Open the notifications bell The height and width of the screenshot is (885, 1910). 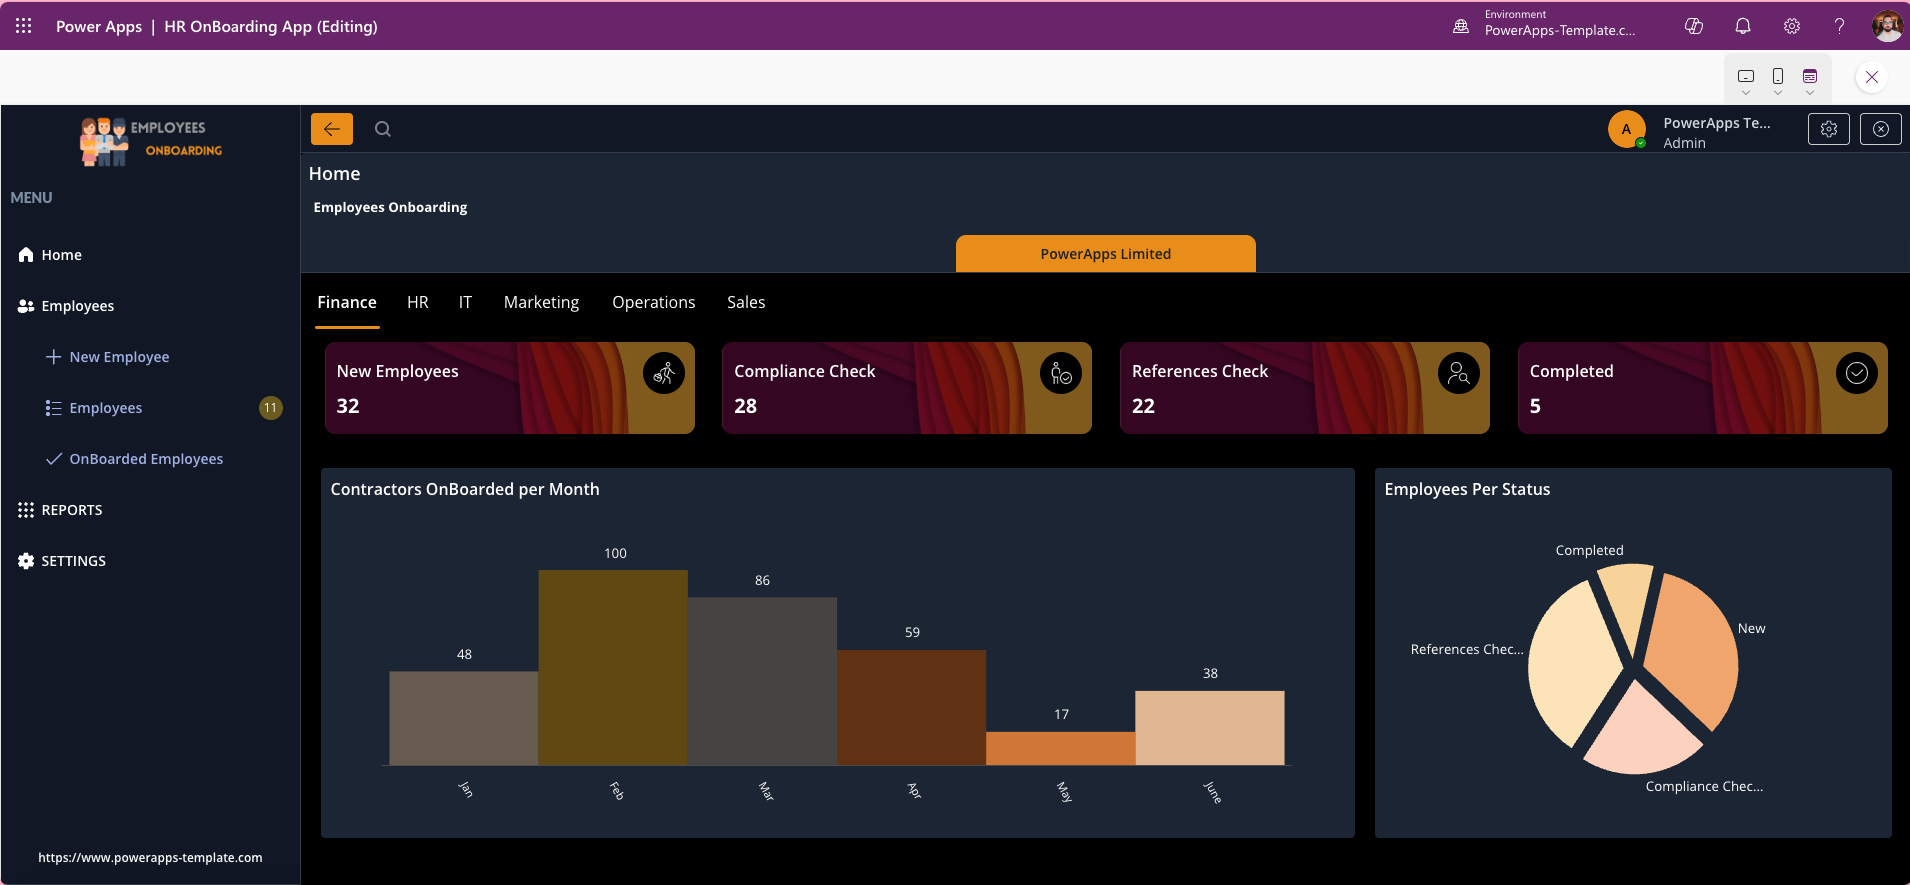[1743, 26]
